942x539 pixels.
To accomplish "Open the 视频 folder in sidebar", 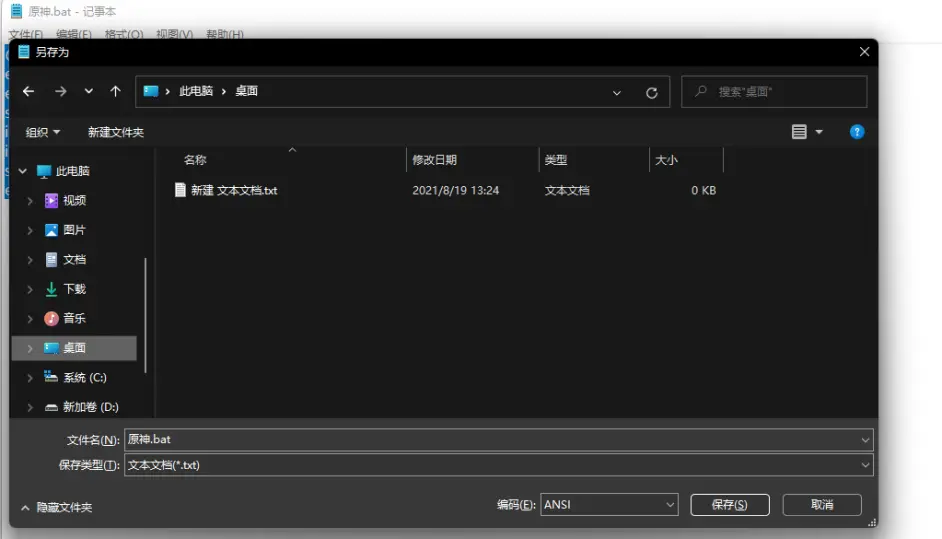I will click(x=65, y=201).
